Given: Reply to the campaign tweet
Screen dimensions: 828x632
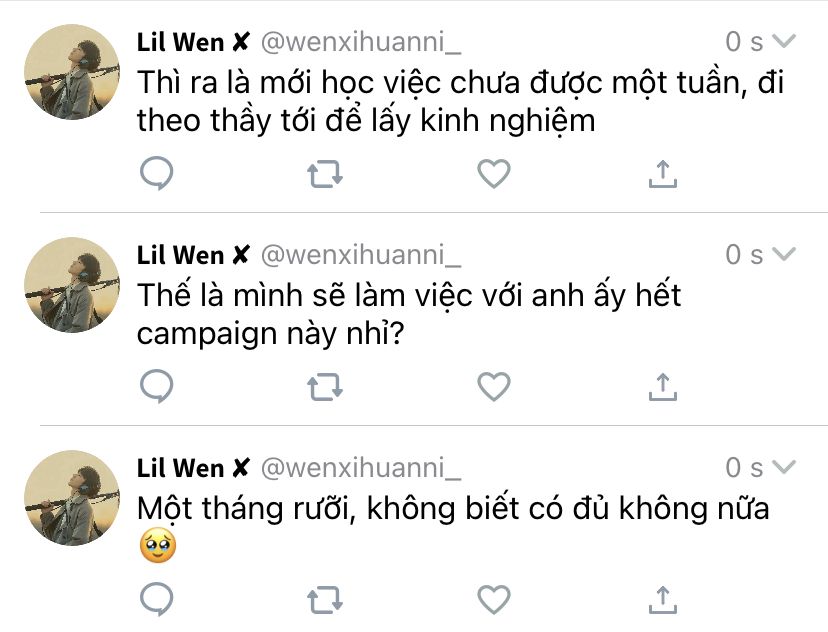Looking at the screenshot, I should pyautogui.click(x=157, y=386).
